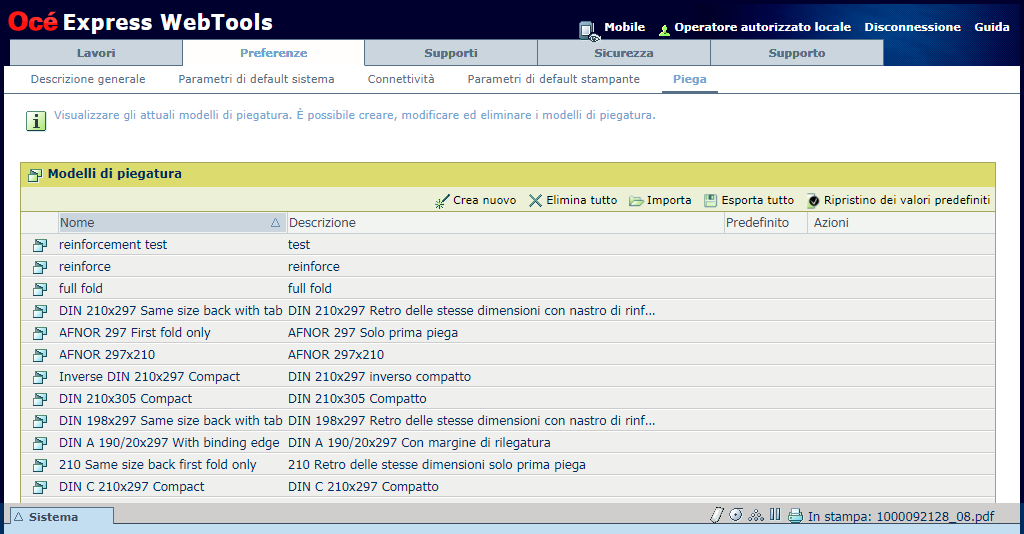Click DIN 210x305 Compact row icon

point(40,399)
